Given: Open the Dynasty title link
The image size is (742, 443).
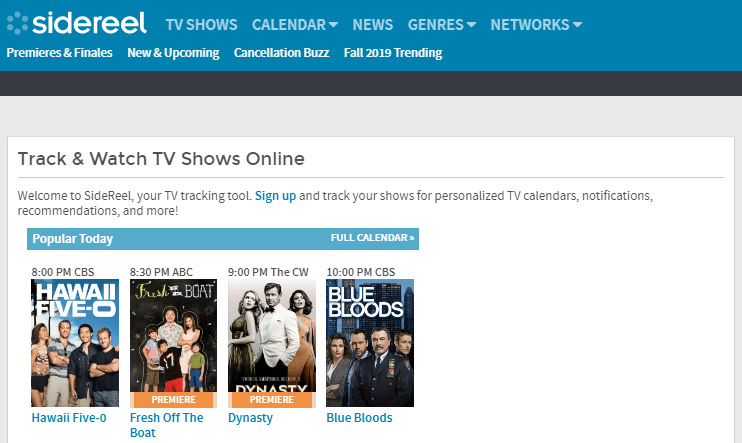Looking at the screenshot, I should 250,418.
